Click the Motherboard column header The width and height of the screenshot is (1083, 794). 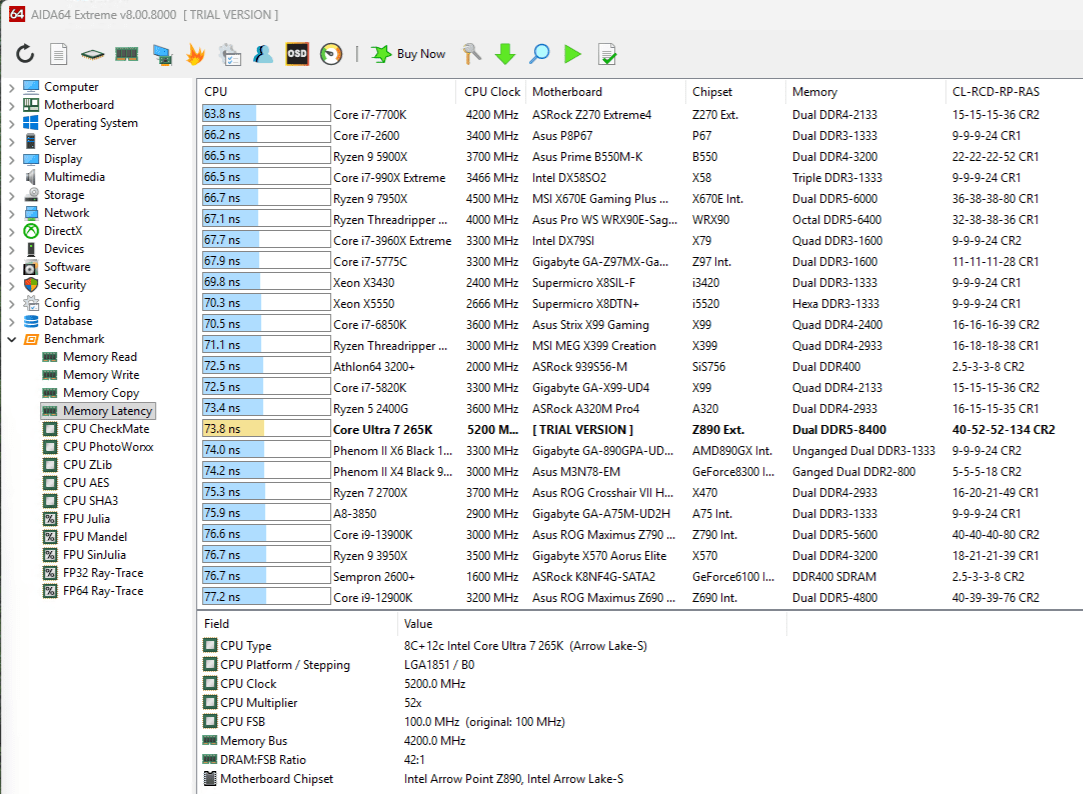coord(606,92)
